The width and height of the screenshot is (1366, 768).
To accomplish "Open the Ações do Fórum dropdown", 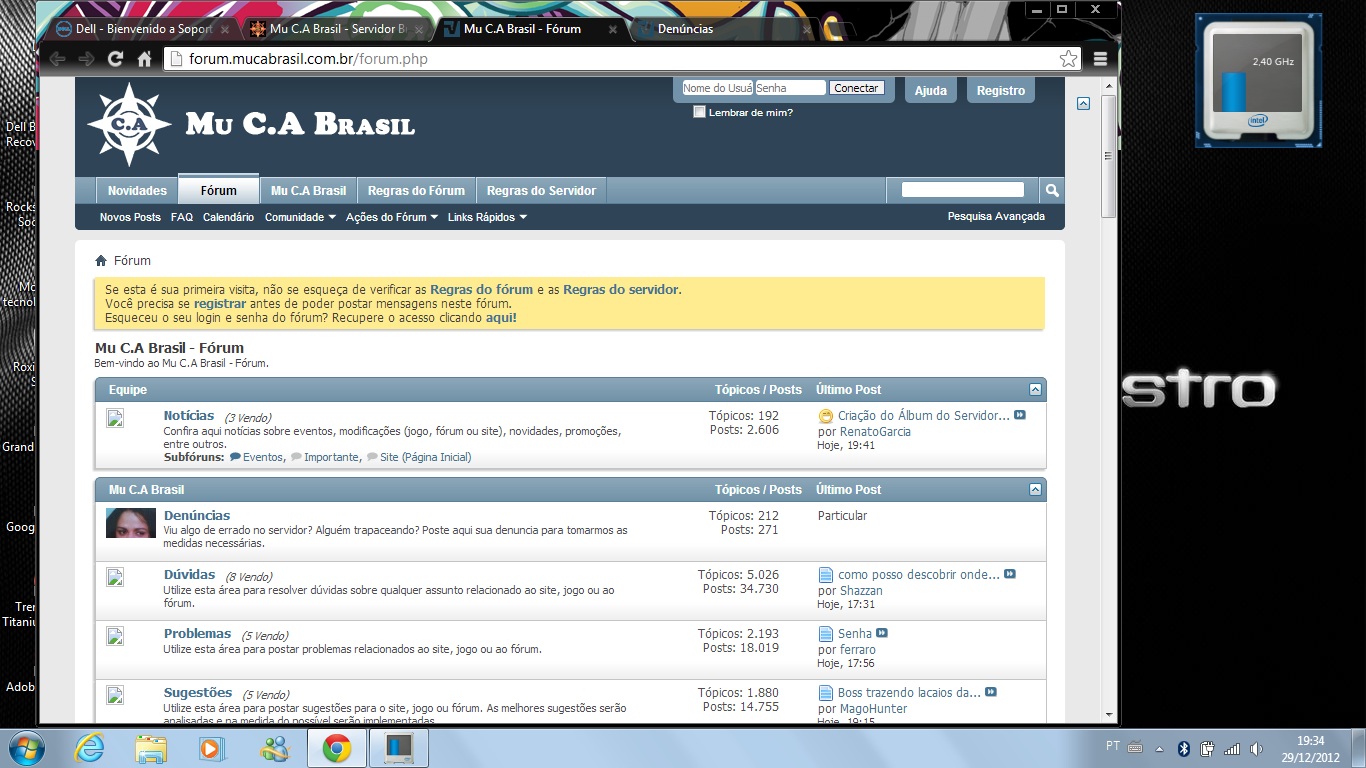I will click(392, 217).
